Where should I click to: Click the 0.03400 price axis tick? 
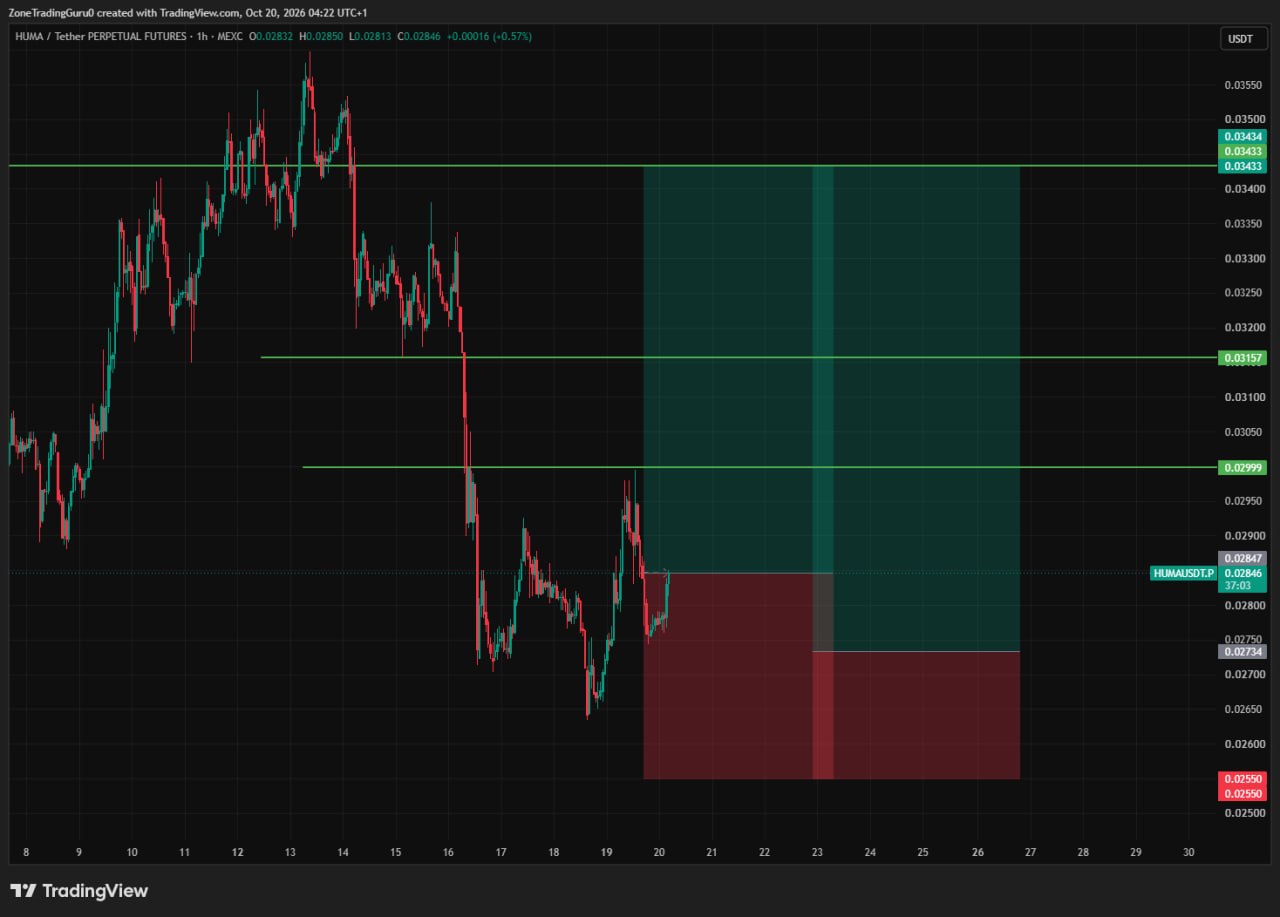(x=1243, y=189)
